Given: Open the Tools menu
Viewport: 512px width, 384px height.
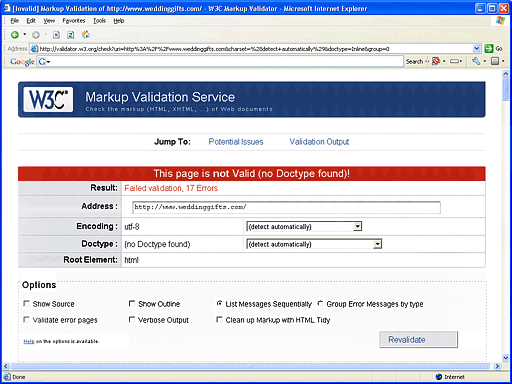Looking at the screenshot, I should pyautogui.click(x=99, y=21).
